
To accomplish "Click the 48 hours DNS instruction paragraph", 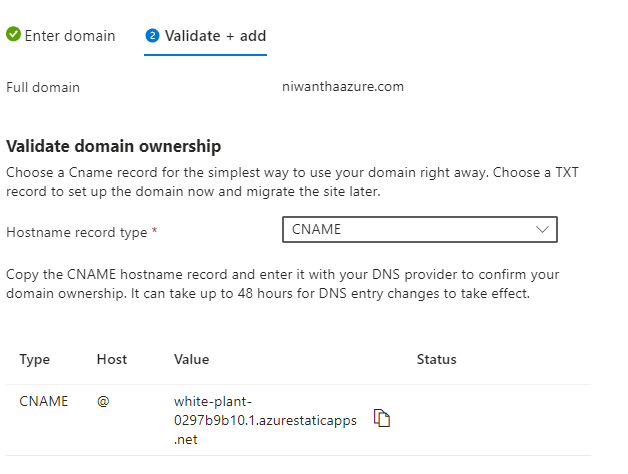I will point(282,283).
